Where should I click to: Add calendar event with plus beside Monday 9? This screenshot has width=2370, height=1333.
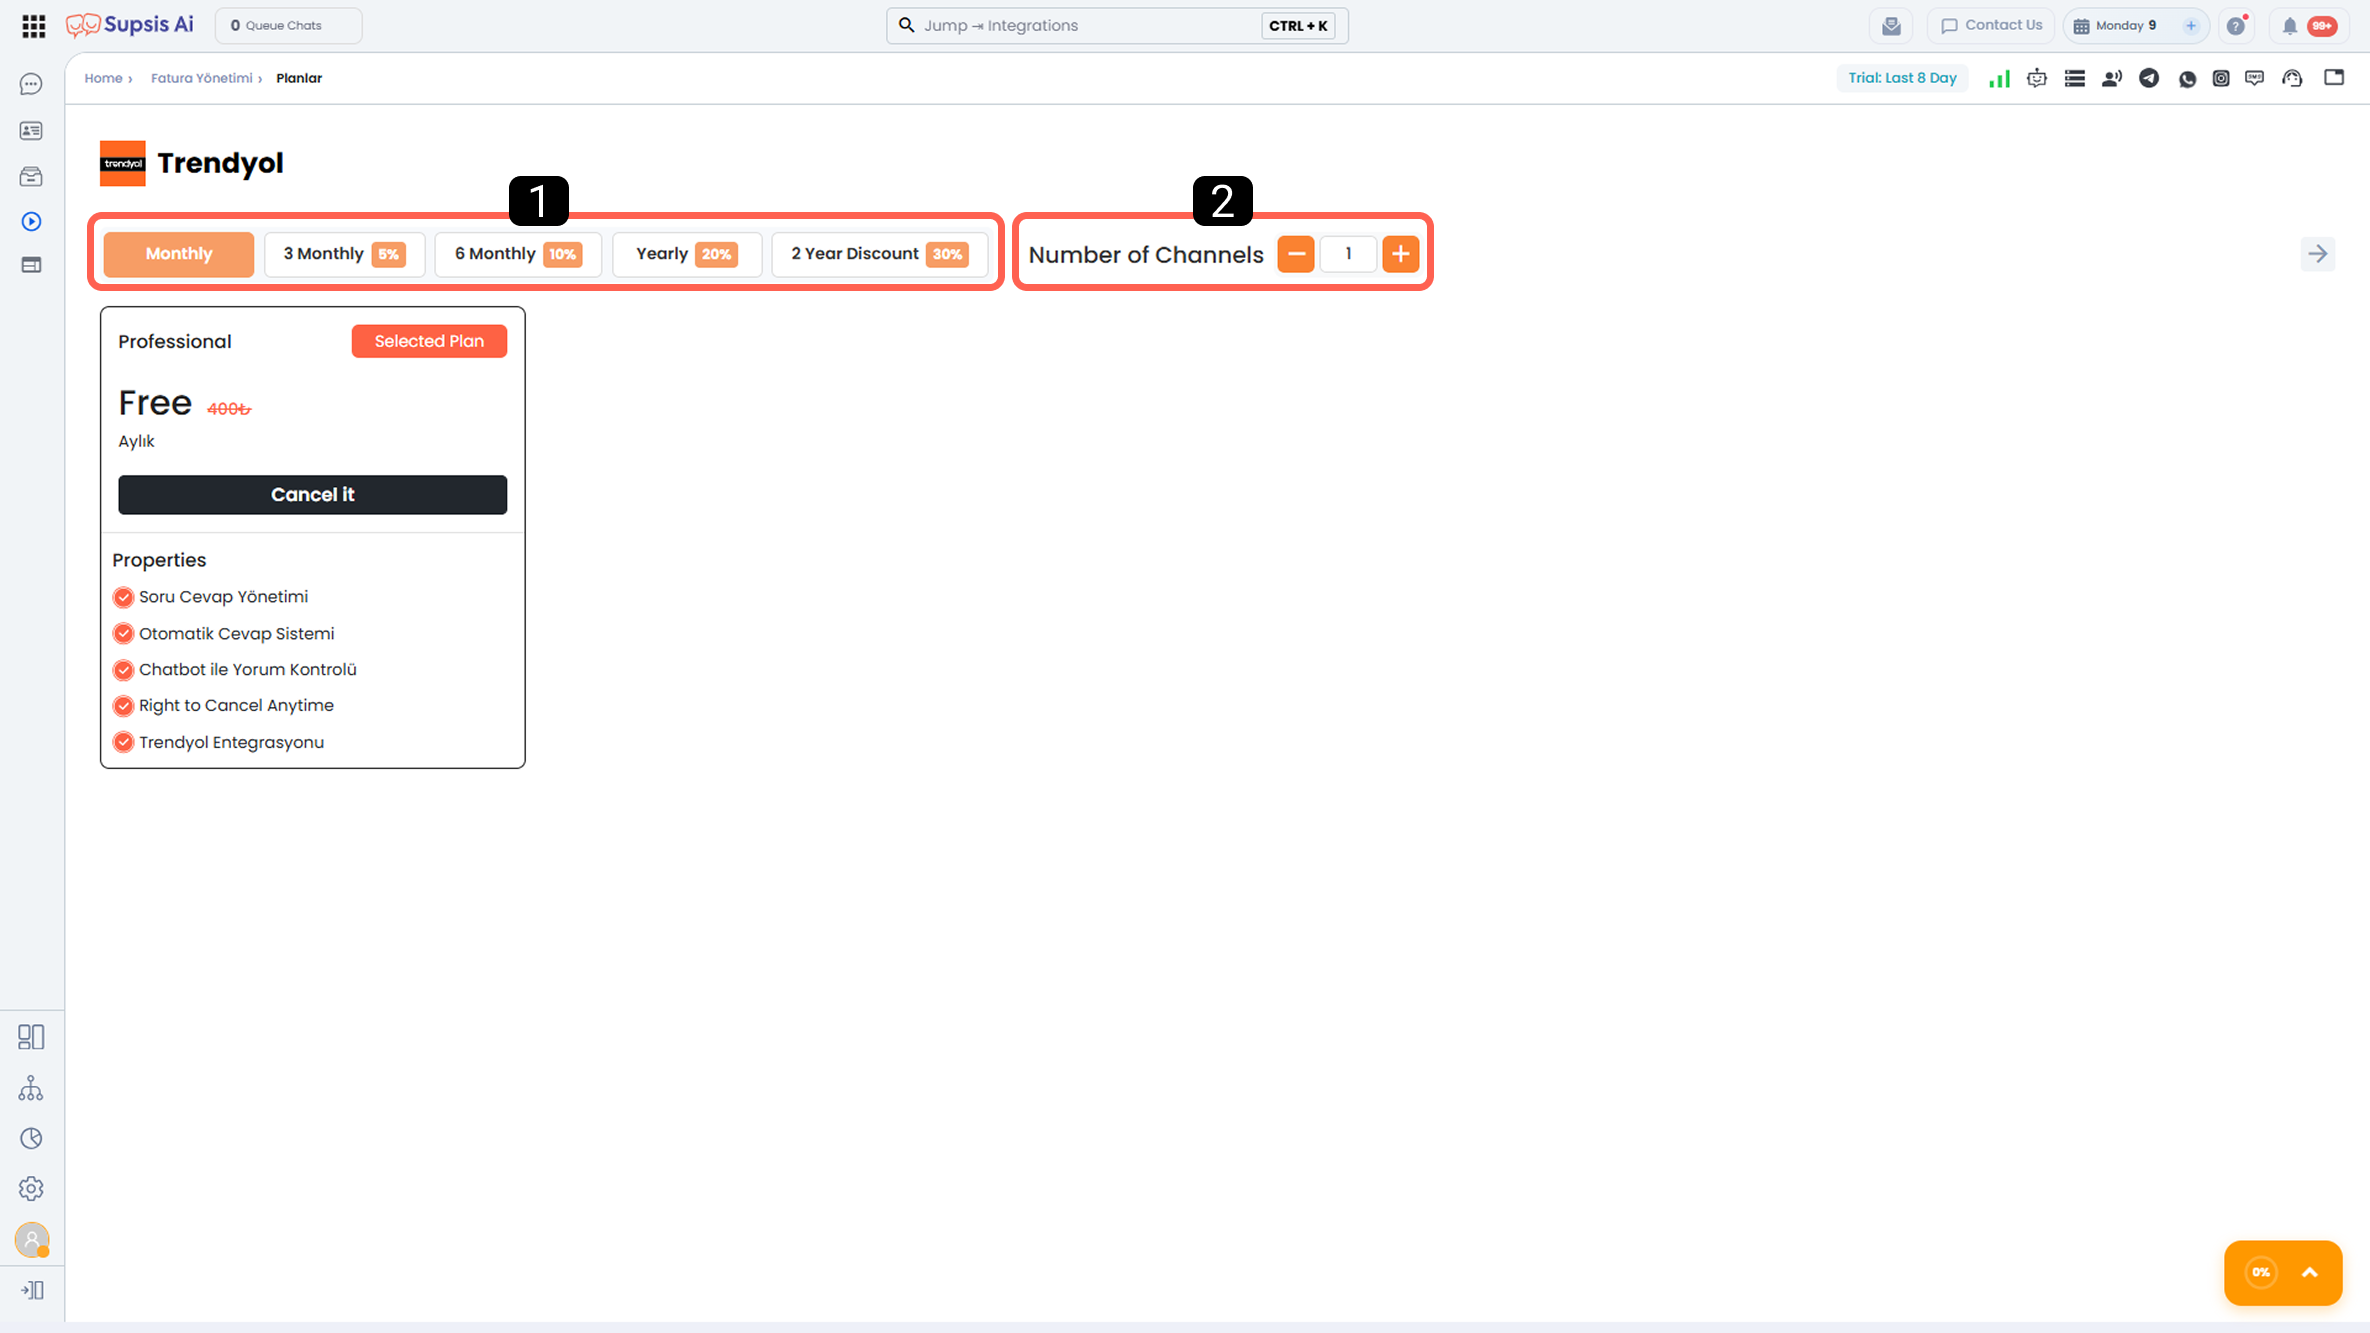[2191, 26]
